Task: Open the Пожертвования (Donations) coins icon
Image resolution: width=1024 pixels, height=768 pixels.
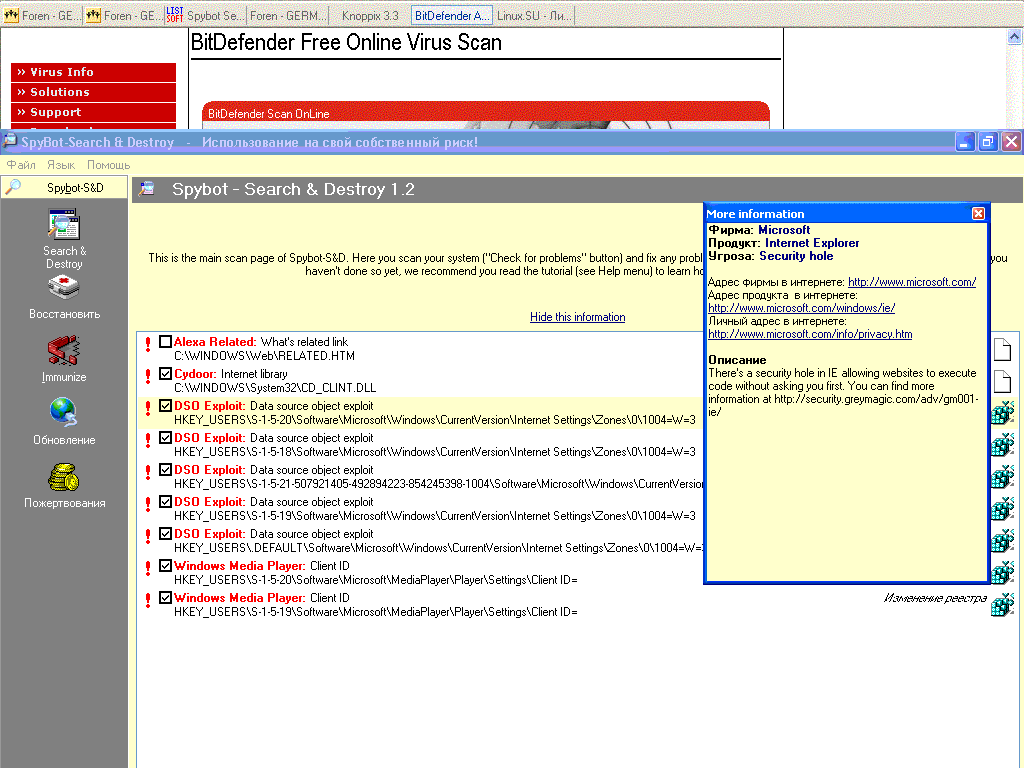Action: 64,477
